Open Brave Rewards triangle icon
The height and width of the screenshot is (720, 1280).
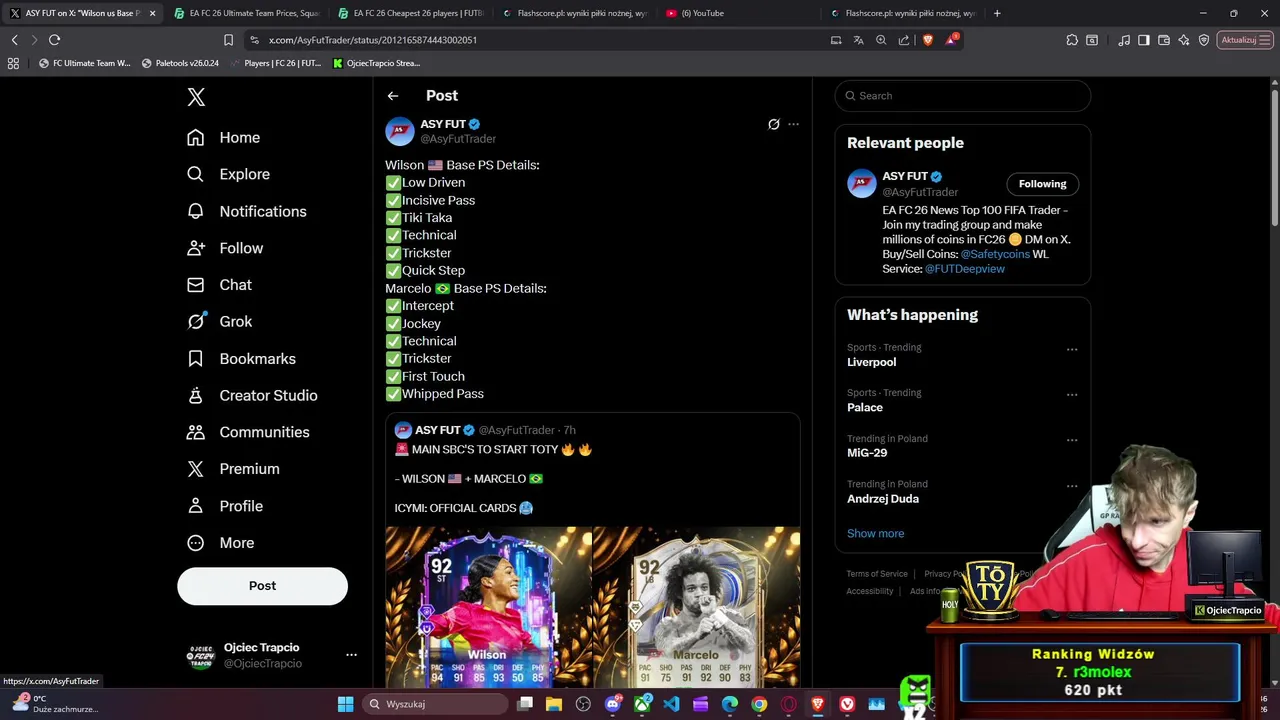952,40
